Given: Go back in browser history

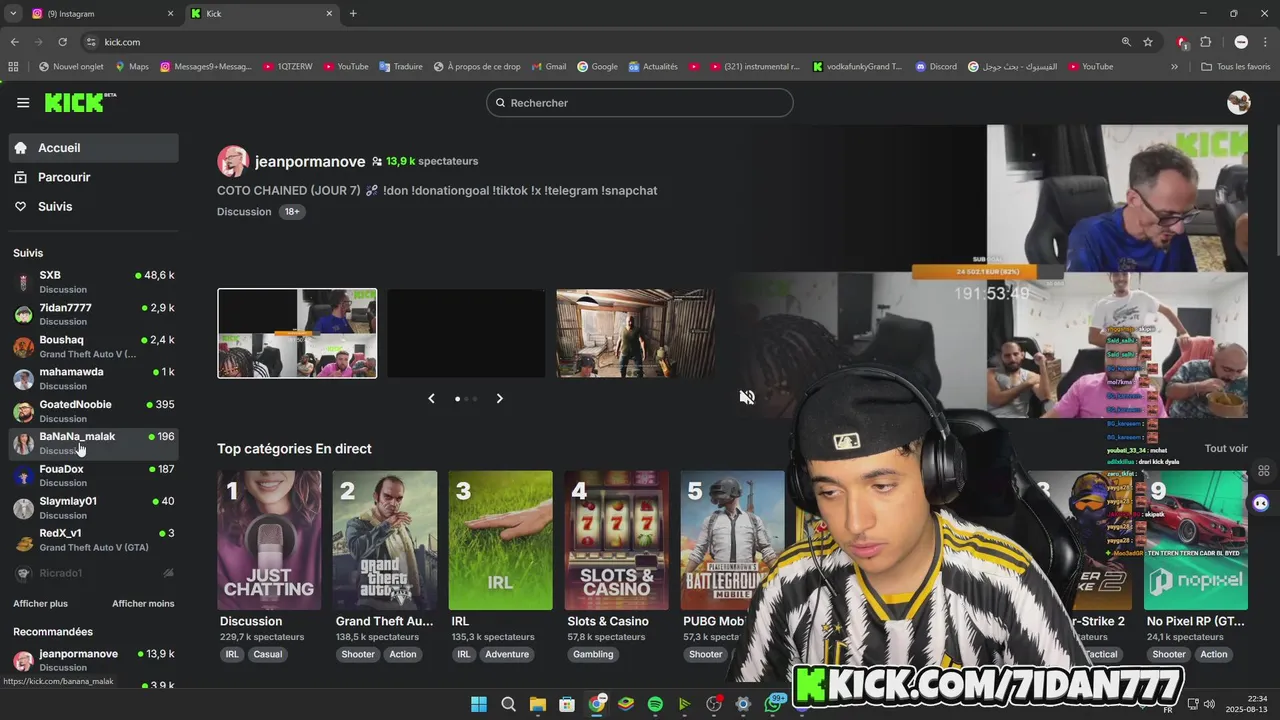Looking at the screenshot, I should pos(14,42).
